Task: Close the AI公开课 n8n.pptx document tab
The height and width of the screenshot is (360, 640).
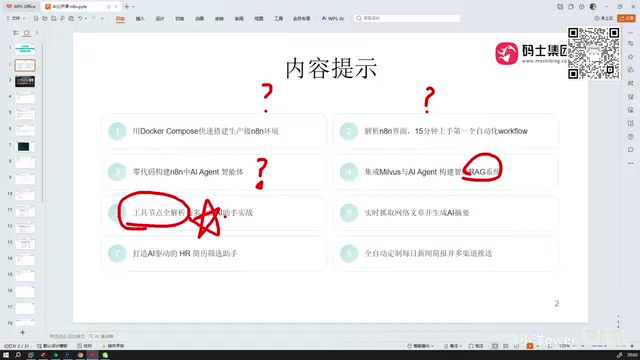Action: (116, 7)
